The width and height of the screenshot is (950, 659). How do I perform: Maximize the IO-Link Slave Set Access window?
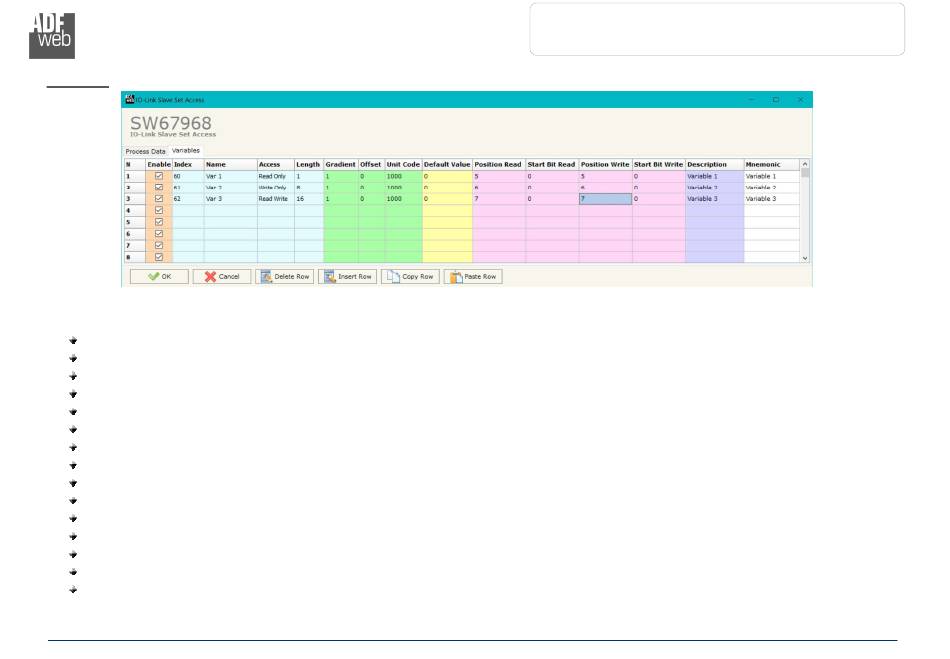pos(775,100)
